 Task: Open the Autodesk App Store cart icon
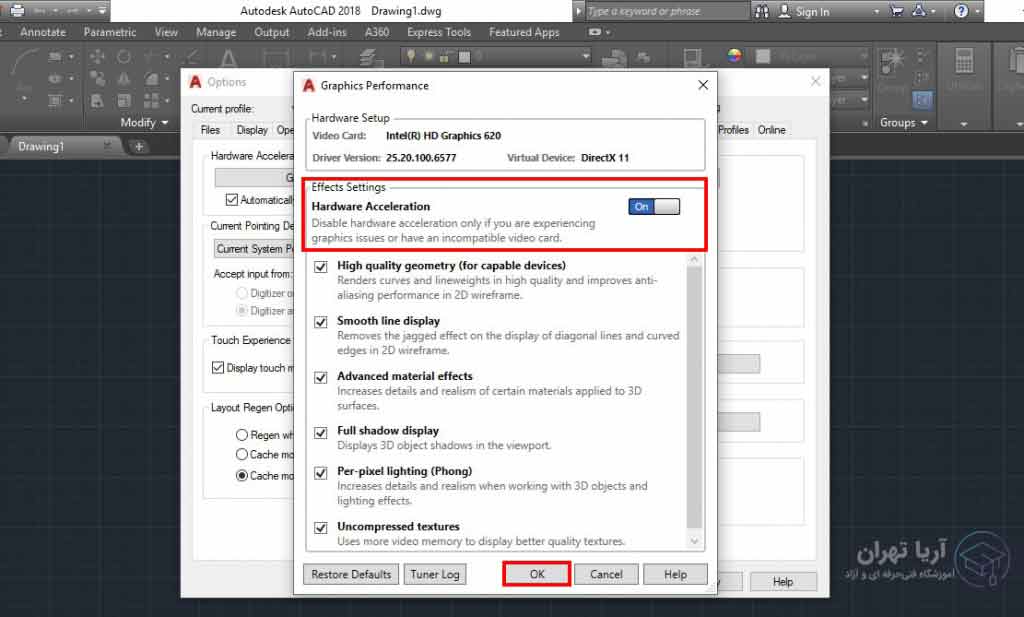pyautogui.click(x=895, y=11)
